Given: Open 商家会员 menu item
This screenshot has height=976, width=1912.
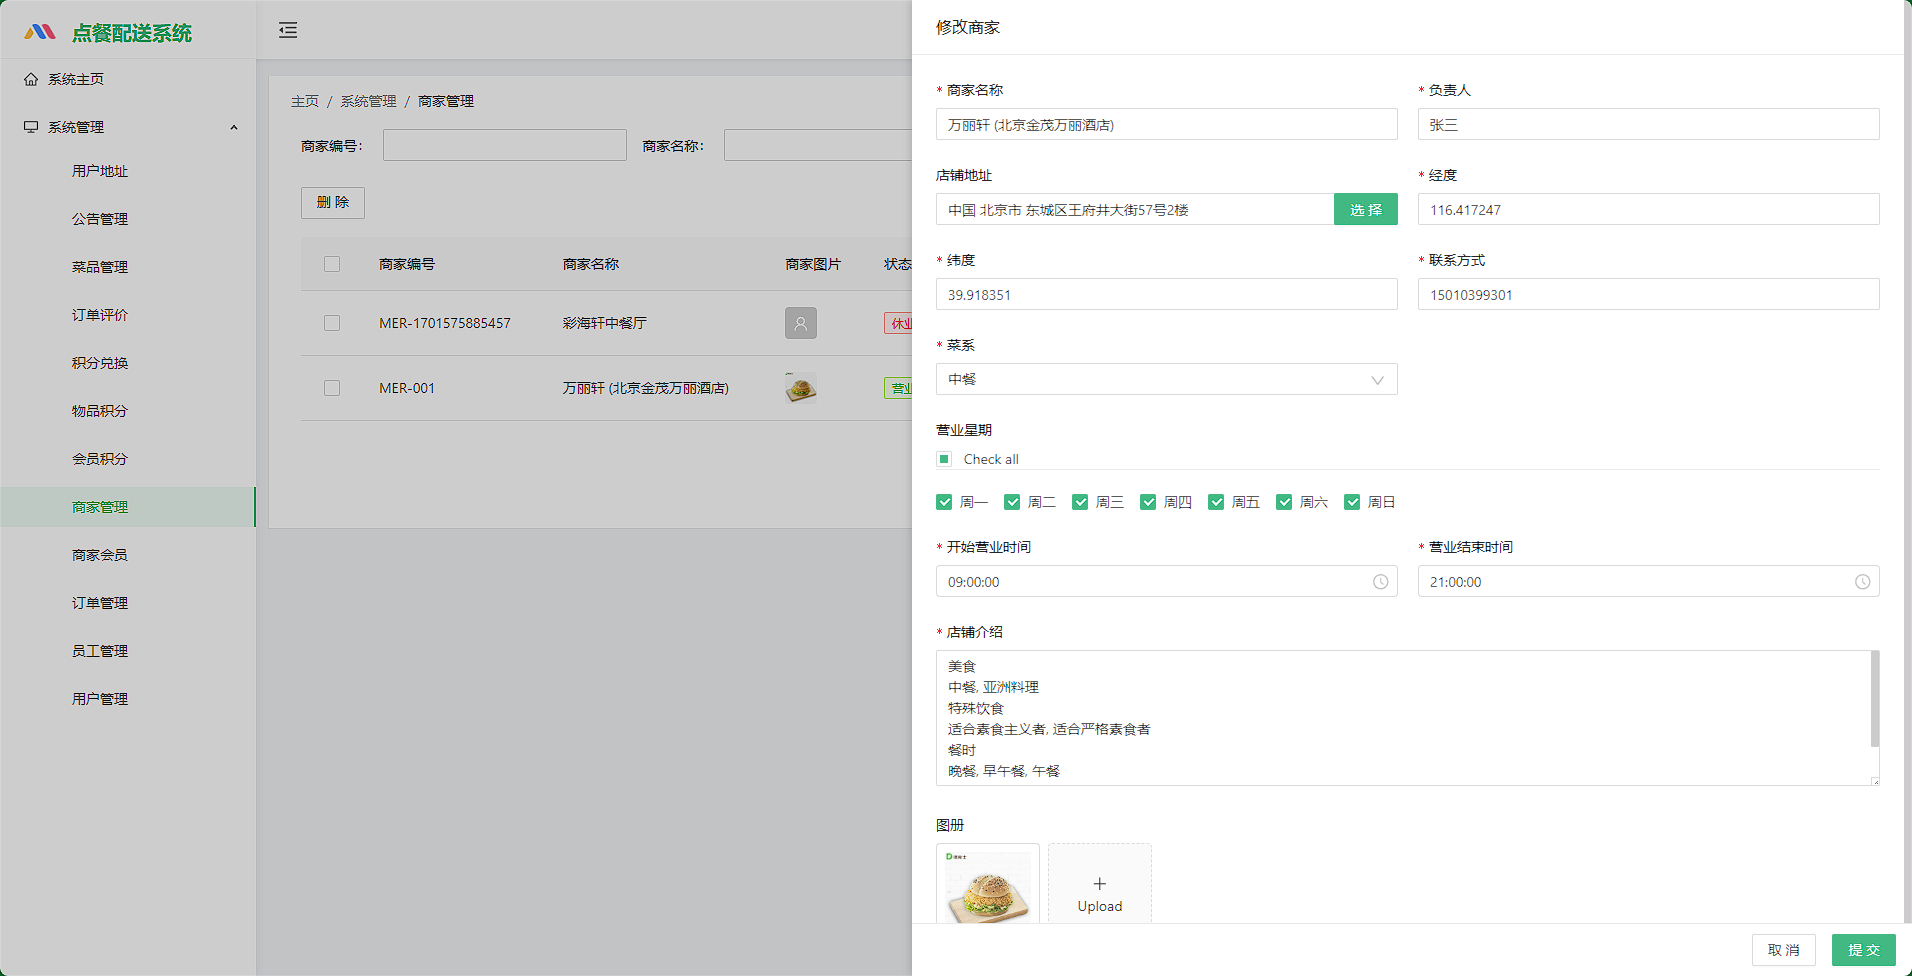Looking at the screenshot, I should pyautogui.click(x=128, y=555).
